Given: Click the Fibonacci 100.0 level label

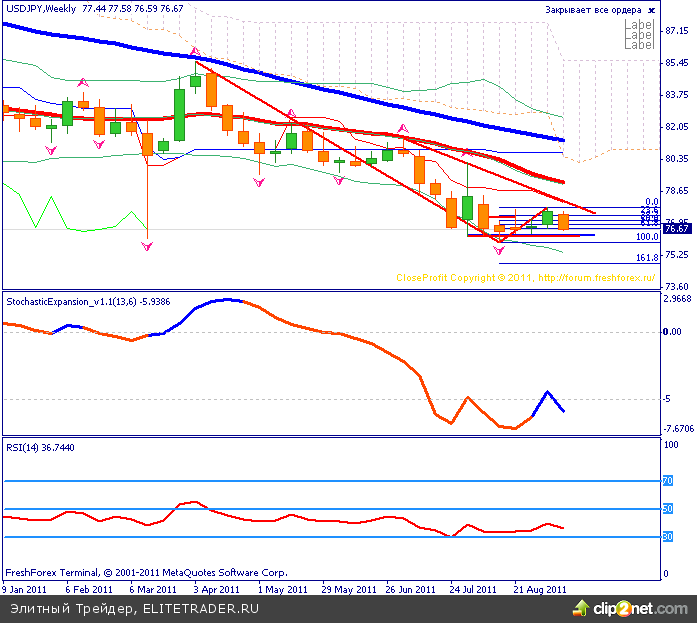Looking at the screenshot, I should pyautogui.click(x=647, y=238).
